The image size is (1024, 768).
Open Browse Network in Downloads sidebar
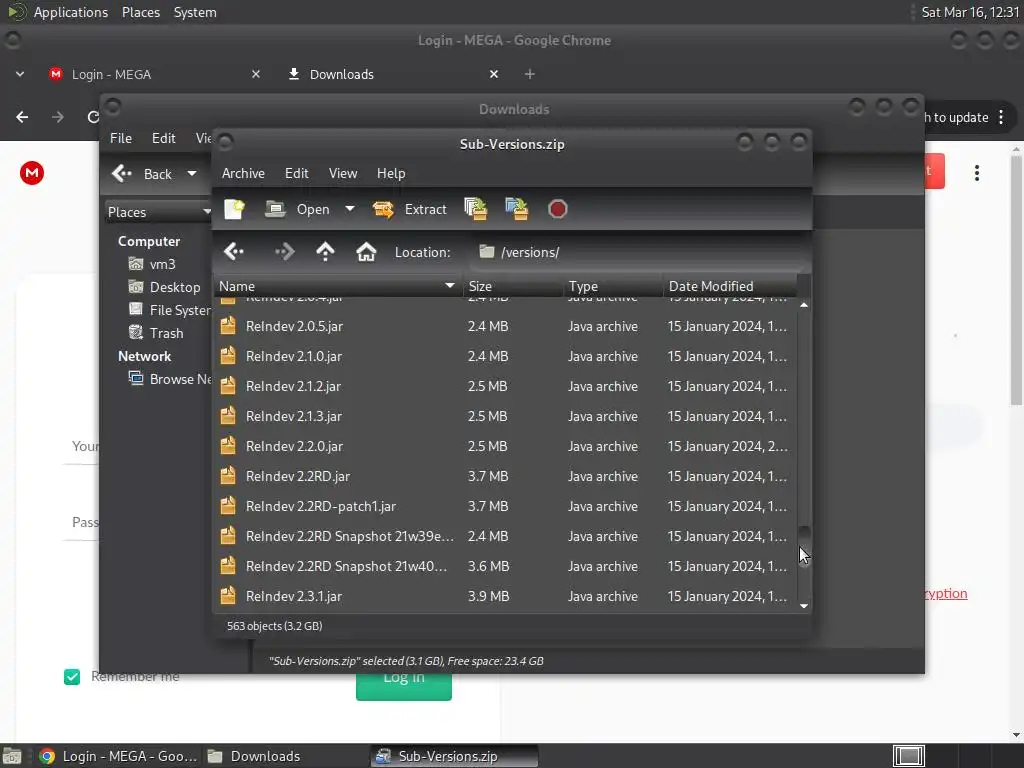[170, 379]
